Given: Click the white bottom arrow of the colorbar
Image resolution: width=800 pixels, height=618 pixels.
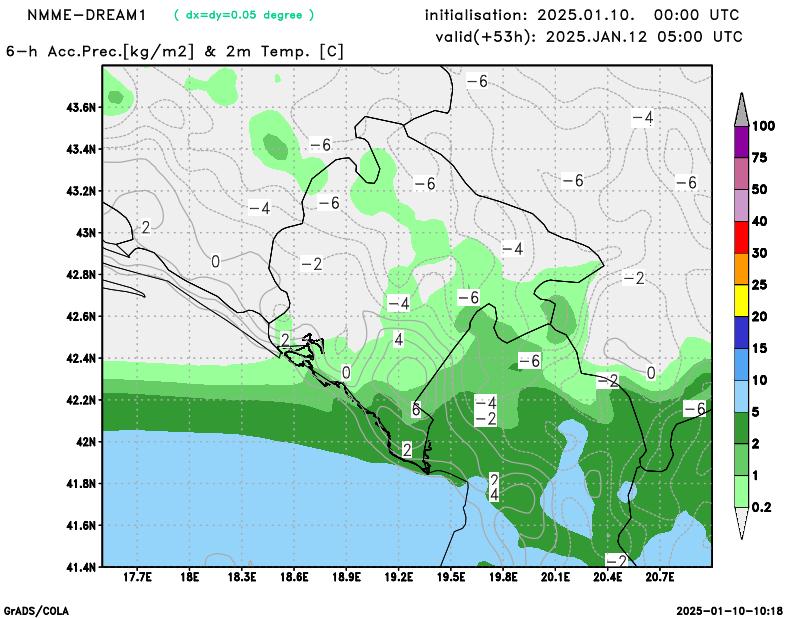Looking at the screenshot, I should click(x=741, y=523).
